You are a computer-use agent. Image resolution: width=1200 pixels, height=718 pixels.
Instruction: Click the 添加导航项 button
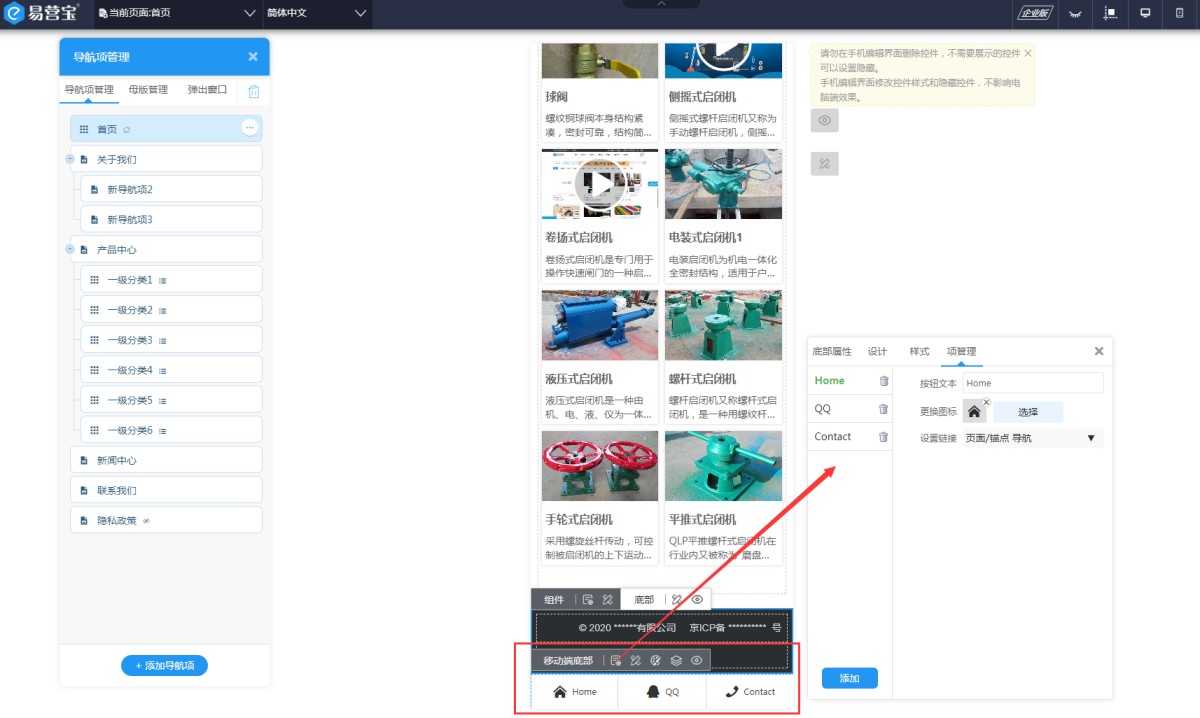tap(164, 666)
